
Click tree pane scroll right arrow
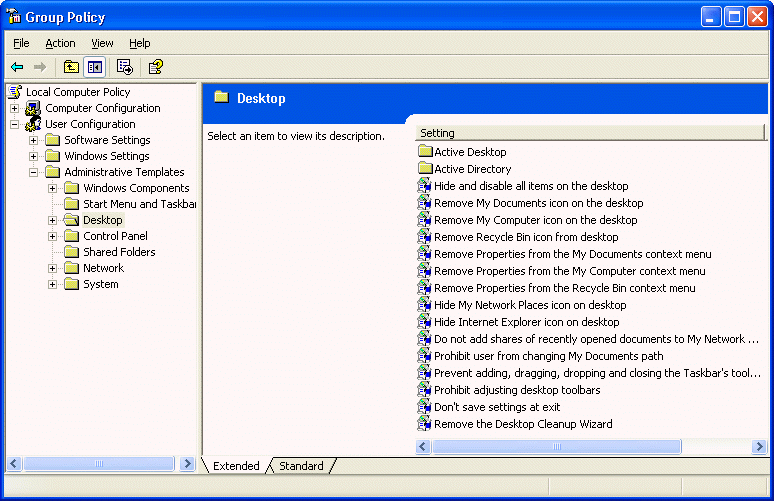pyautogui.click(x=187, y=463)
